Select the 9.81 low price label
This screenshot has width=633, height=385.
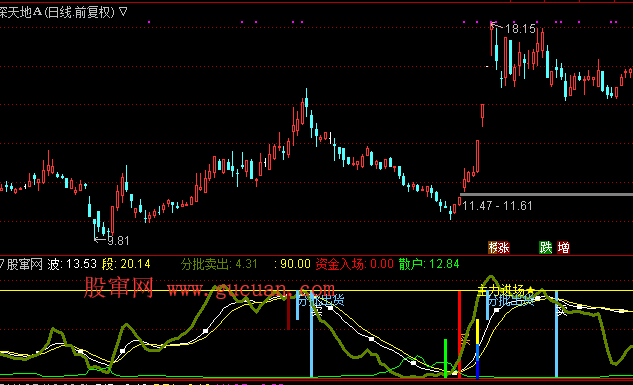(x=118, y=241)
